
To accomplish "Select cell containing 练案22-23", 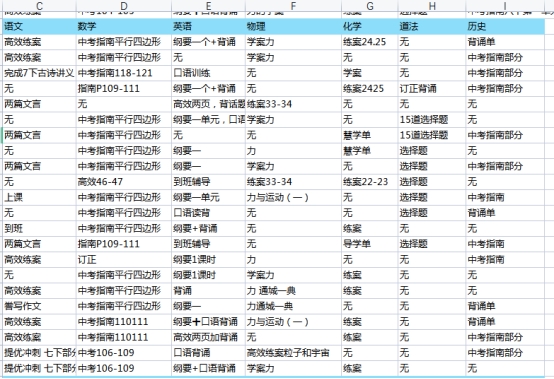I will pyautogui.click(x=370, y=182).
